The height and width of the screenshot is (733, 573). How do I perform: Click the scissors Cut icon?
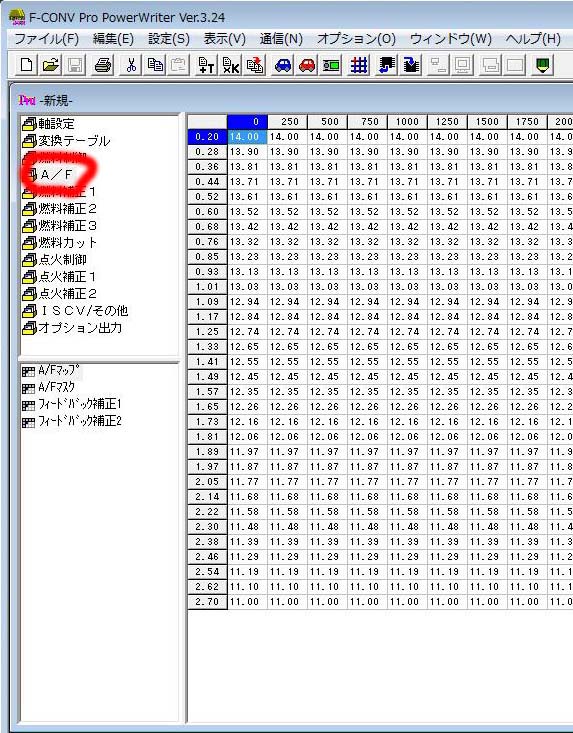(x=131, y=65)
